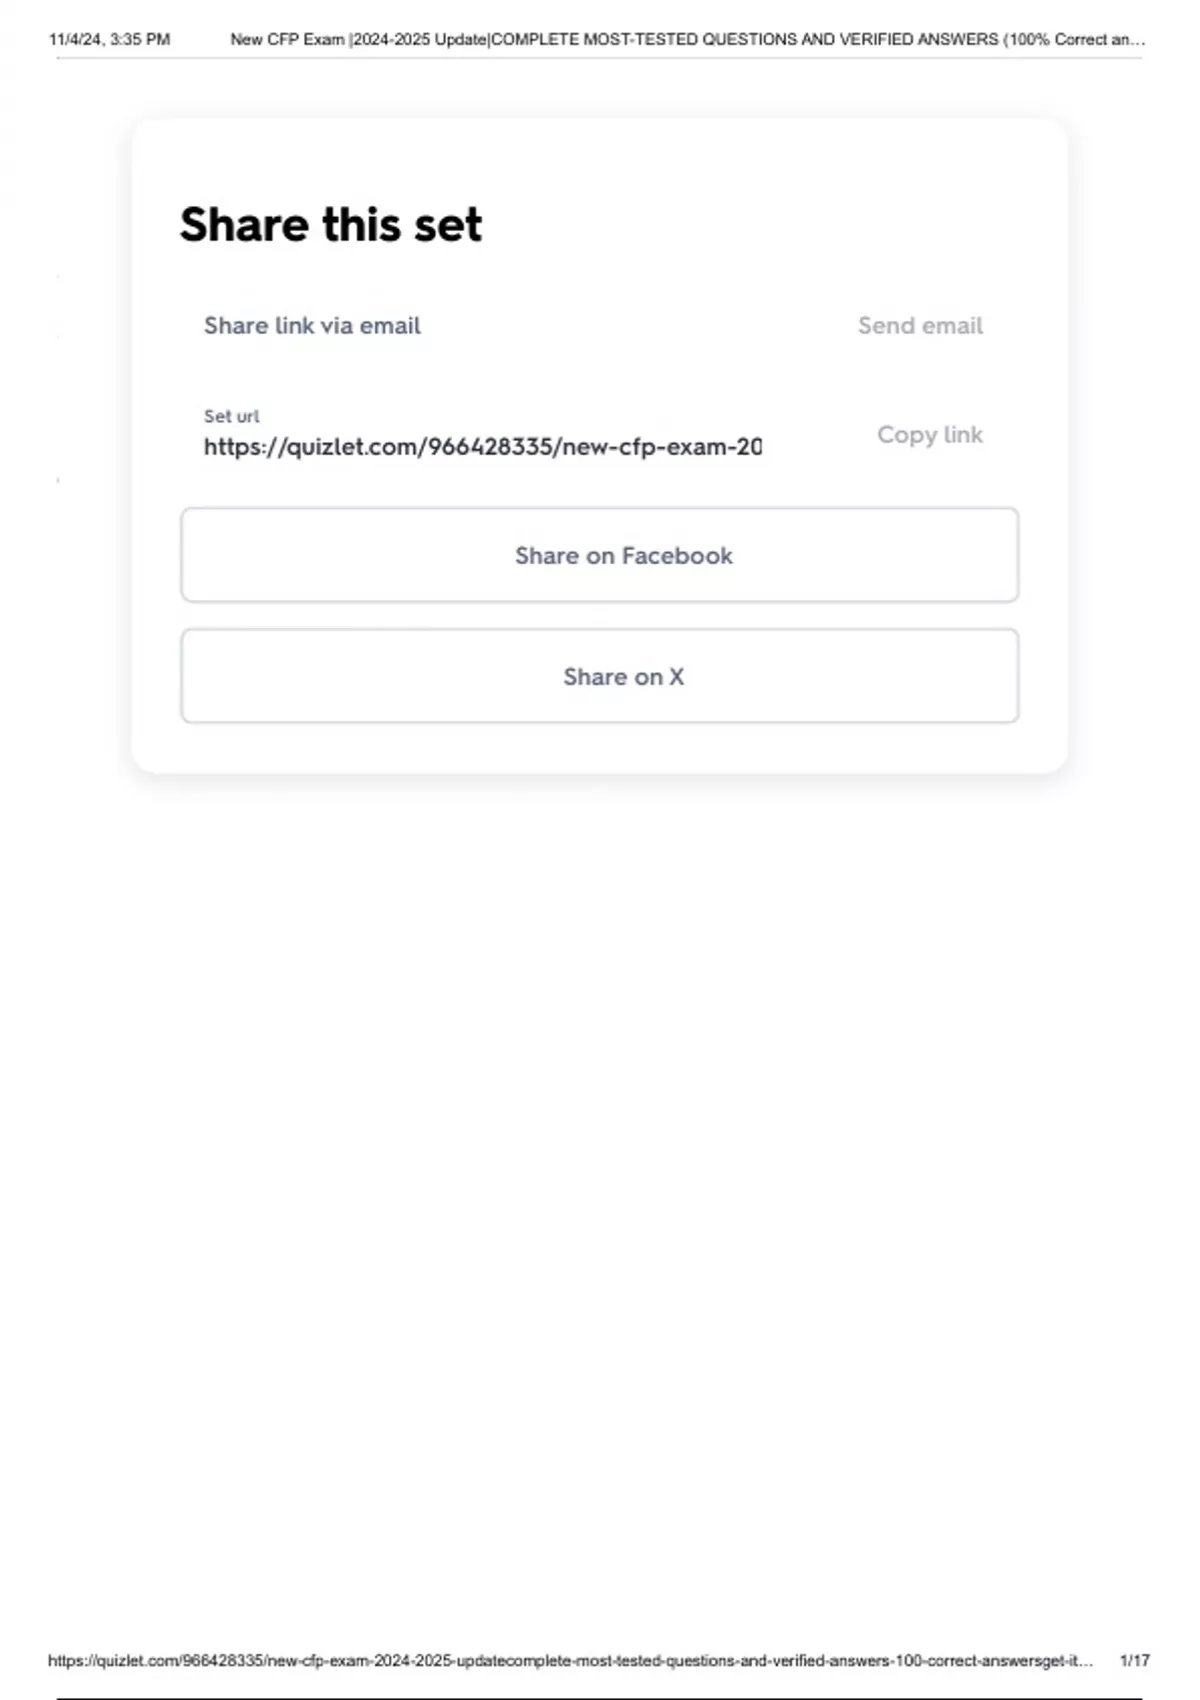This screenshot has width=1200, height=1700.
Task: Share the set on Facebook
Action: click(x=600, y=555)
